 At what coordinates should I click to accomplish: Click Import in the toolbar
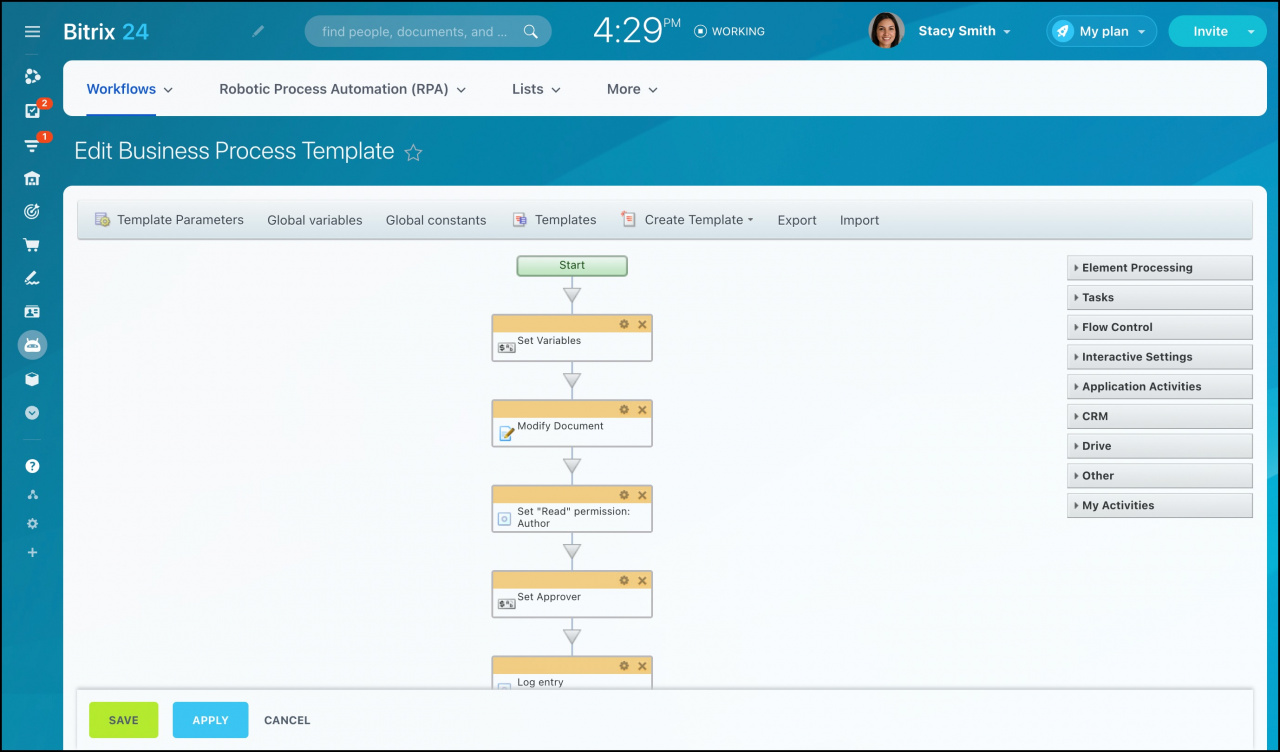(859, 220)
